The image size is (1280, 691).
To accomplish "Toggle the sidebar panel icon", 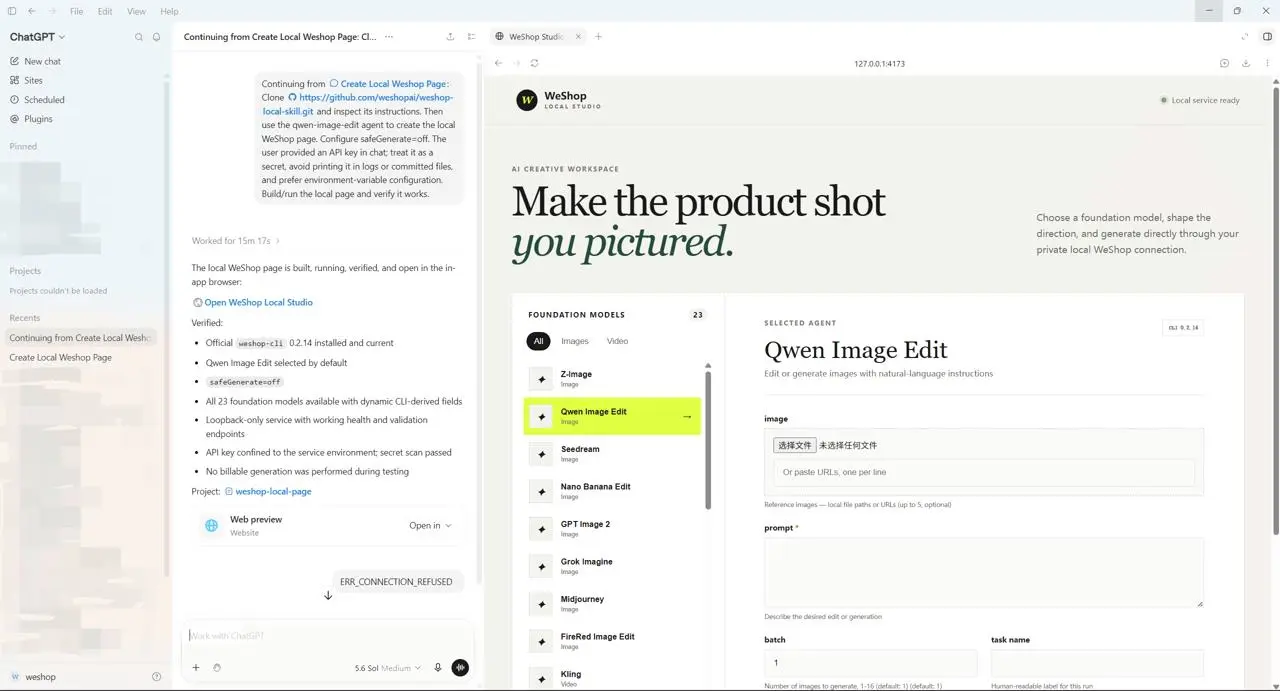I will pyautogui.click(x=12, y=11).
